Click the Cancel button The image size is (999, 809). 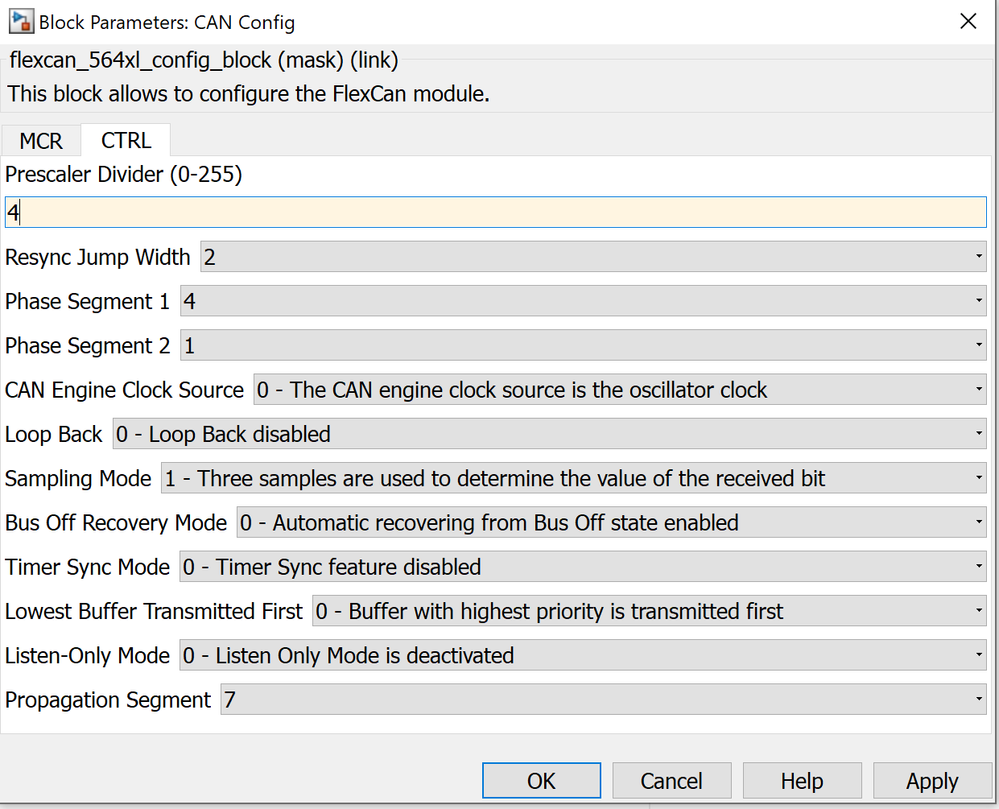click(671, 781)
